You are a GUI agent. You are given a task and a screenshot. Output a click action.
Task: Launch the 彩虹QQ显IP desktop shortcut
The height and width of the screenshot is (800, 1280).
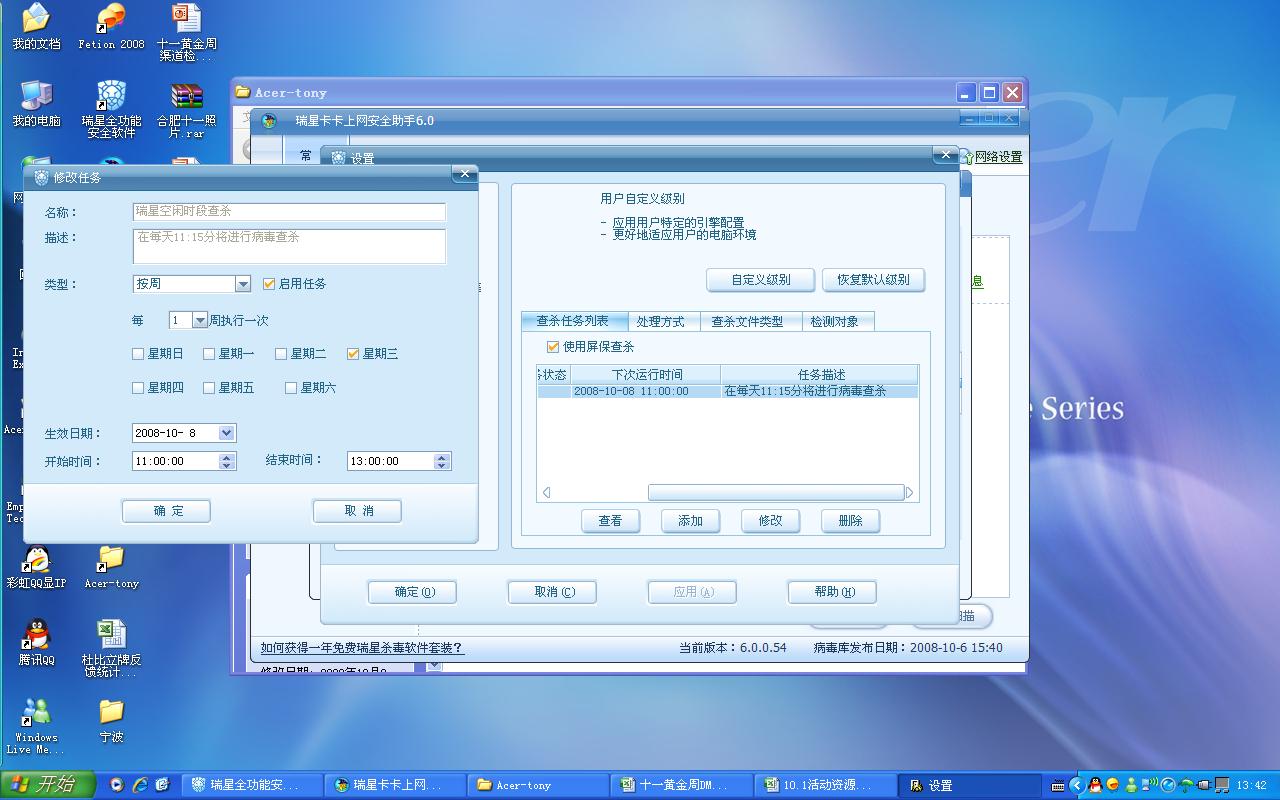coord(36,567)
